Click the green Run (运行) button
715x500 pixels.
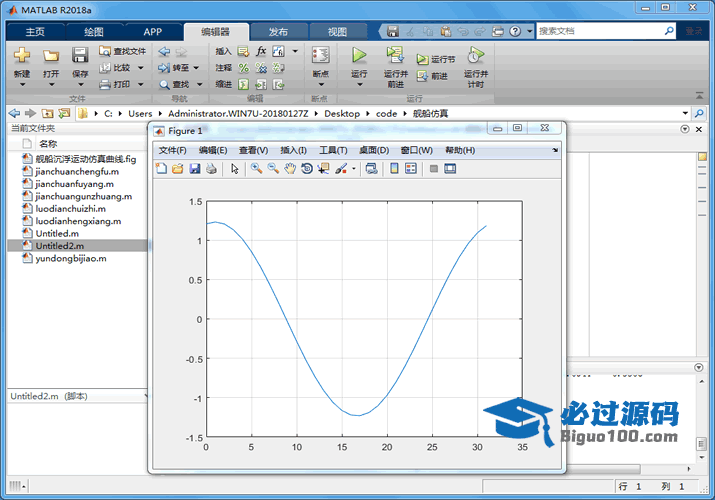click(x=359, y=56)
